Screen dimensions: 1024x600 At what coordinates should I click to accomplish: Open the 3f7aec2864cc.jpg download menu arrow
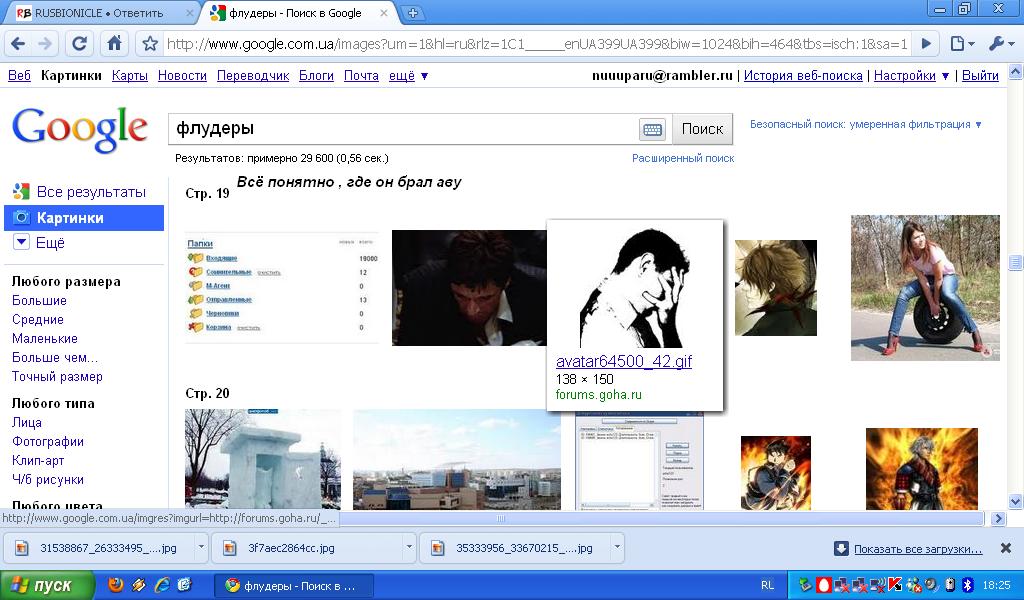(x=409, y=547)
